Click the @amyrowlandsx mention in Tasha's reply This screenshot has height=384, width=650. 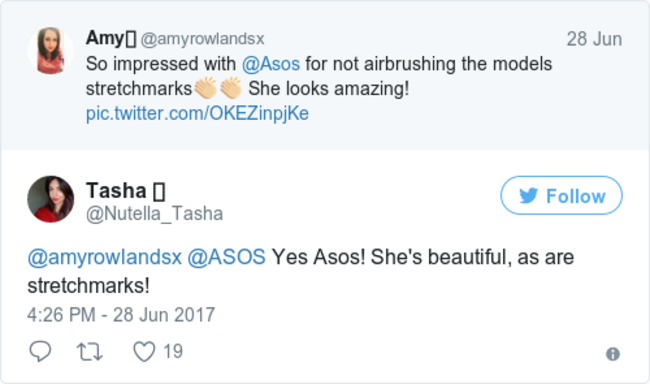pos(104,257)
